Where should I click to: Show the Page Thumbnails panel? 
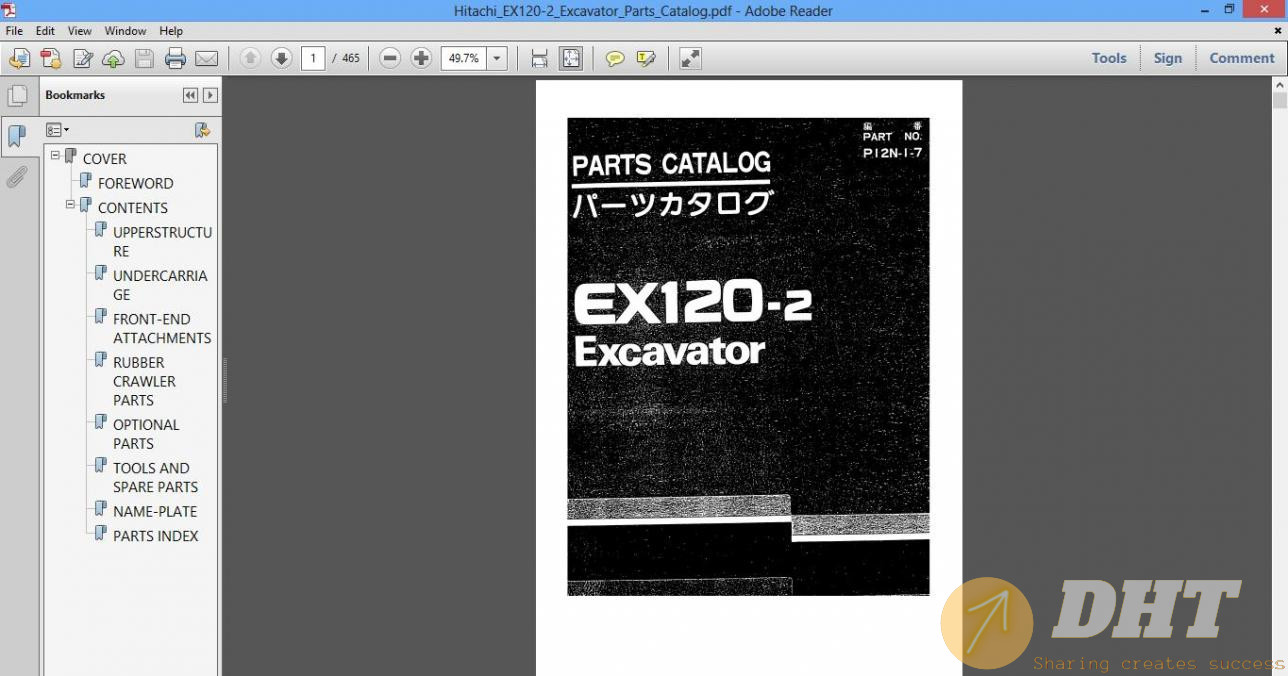pos(17,96)
